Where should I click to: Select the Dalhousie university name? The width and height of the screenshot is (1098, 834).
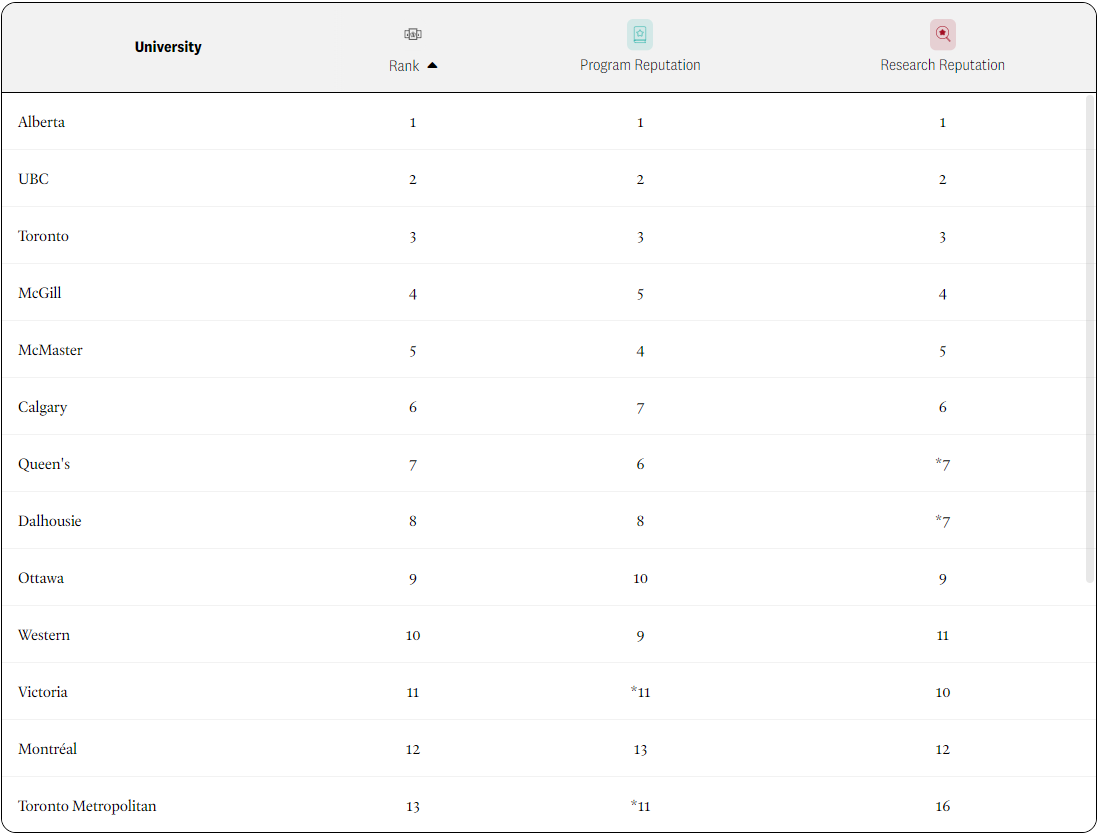[x=50, y=521]
